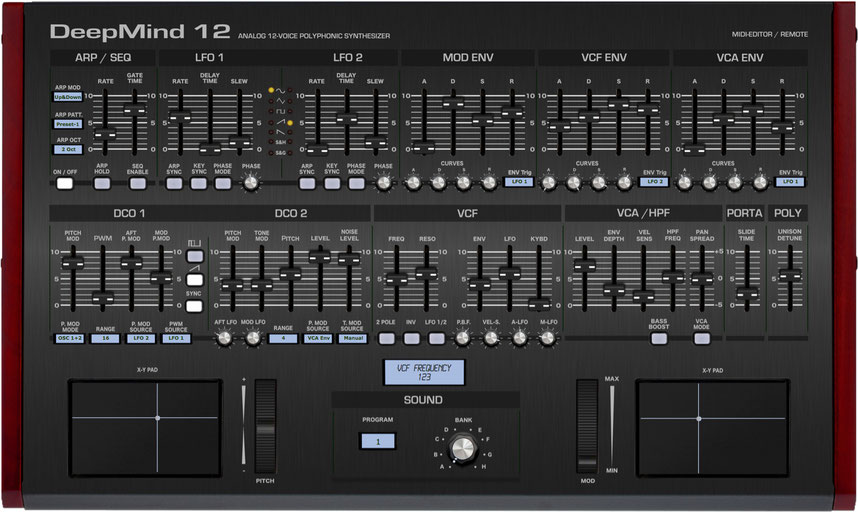Open the ARP MOD Up&Down dropdown
The height and width of the screenshot is (512, 858).
(68, 98)
